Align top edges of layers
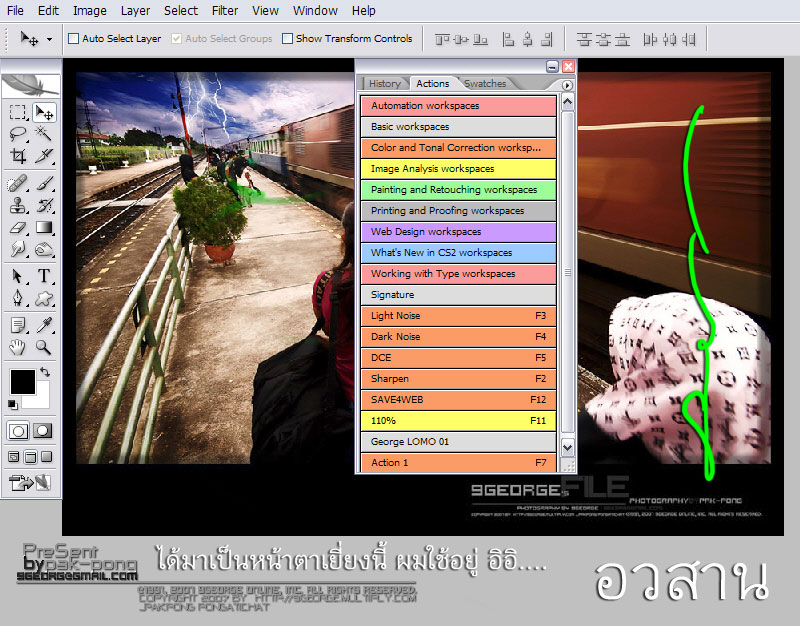Viewport: 800px width, 626px height. (x=442, y=39)
